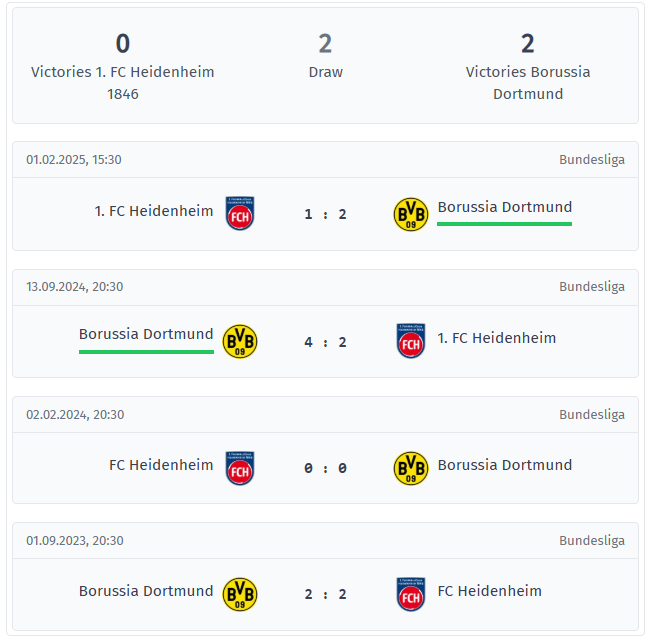Click Heidenheim crest in 02.02.2024 match
This screenshot has width=650, height=640.
point(240,468)
